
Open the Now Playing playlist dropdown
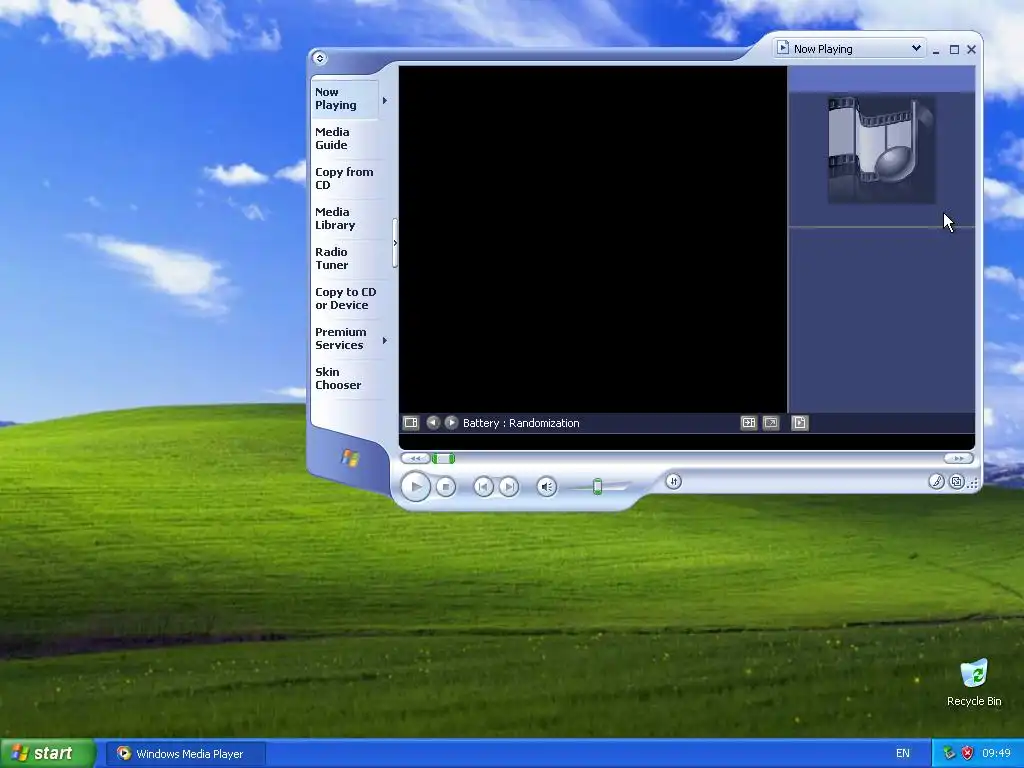(x=916, y=48)
